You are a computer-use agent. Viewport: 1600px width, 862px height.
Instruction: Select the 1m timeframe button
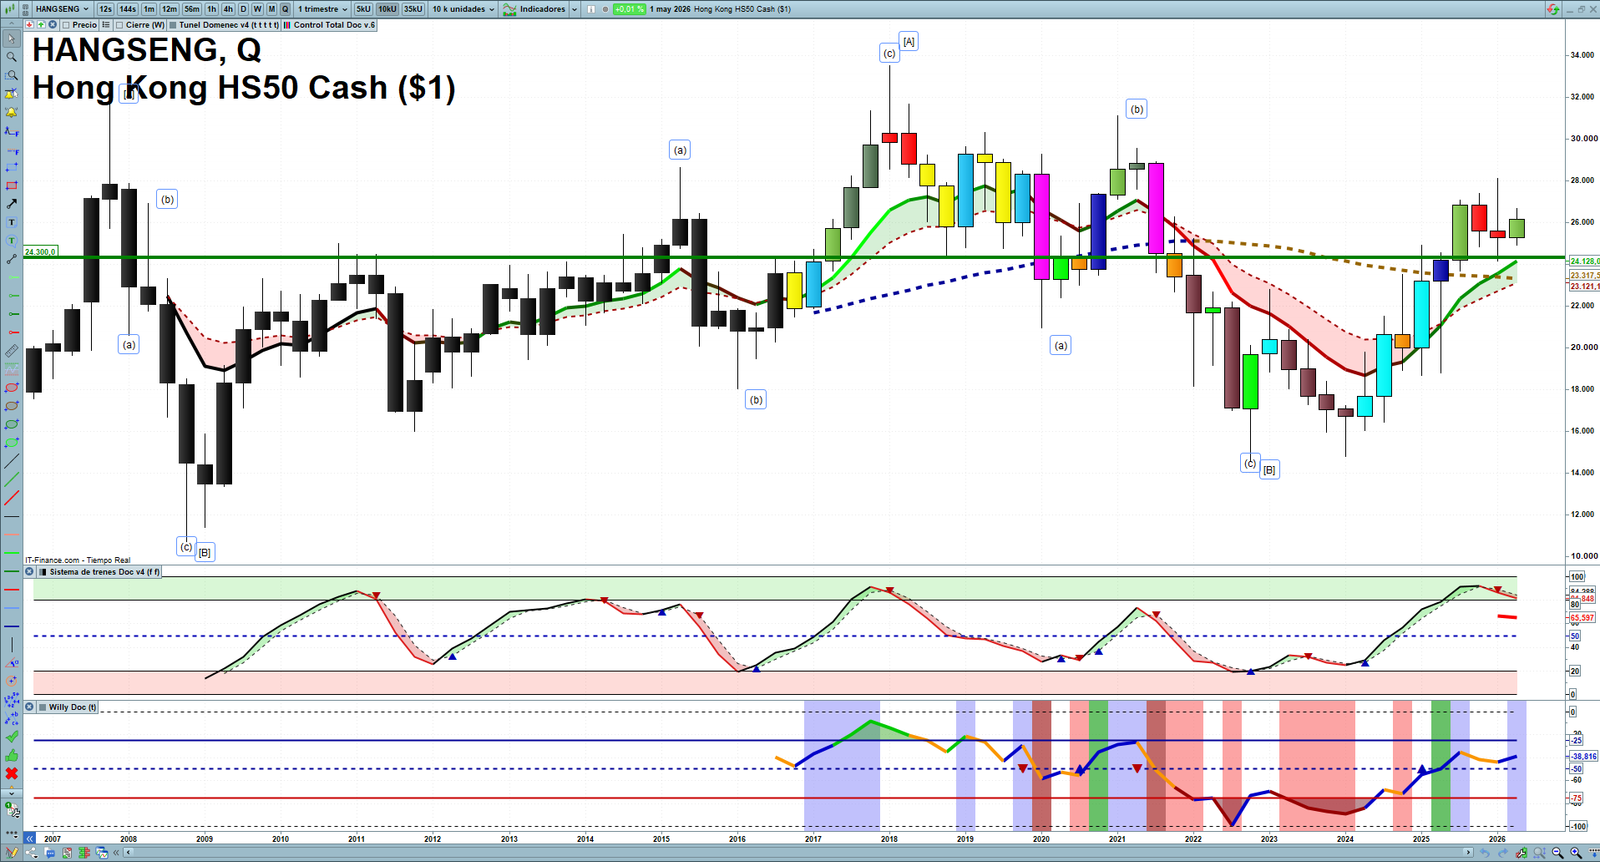click(149, 9)
